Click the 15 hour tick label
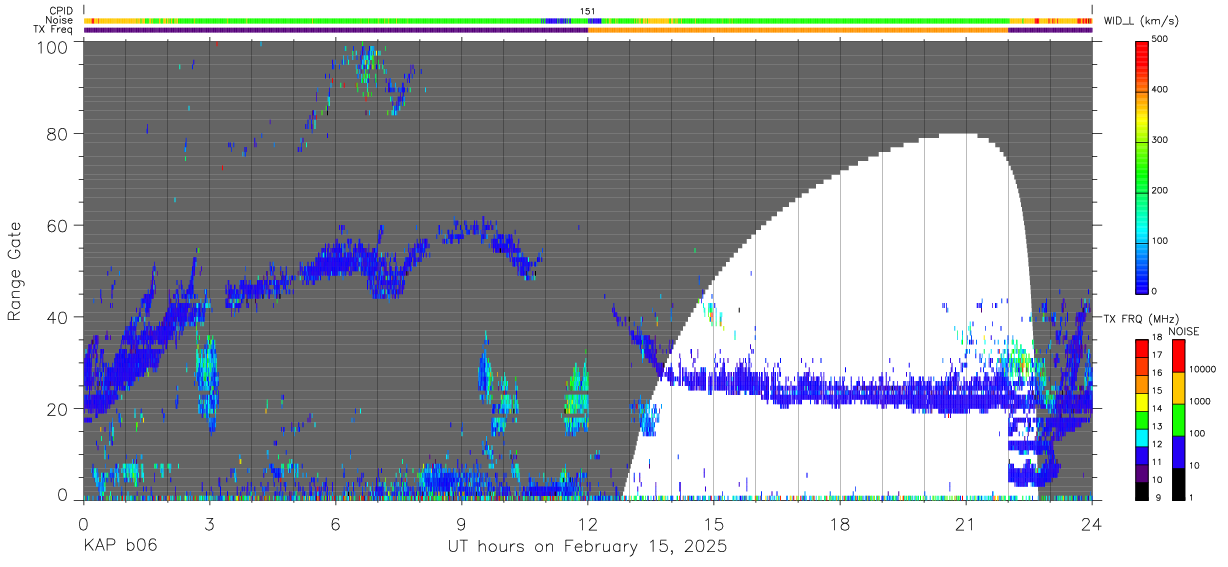This screenshot has height=567, width=1228. click(x=714, y=523)
